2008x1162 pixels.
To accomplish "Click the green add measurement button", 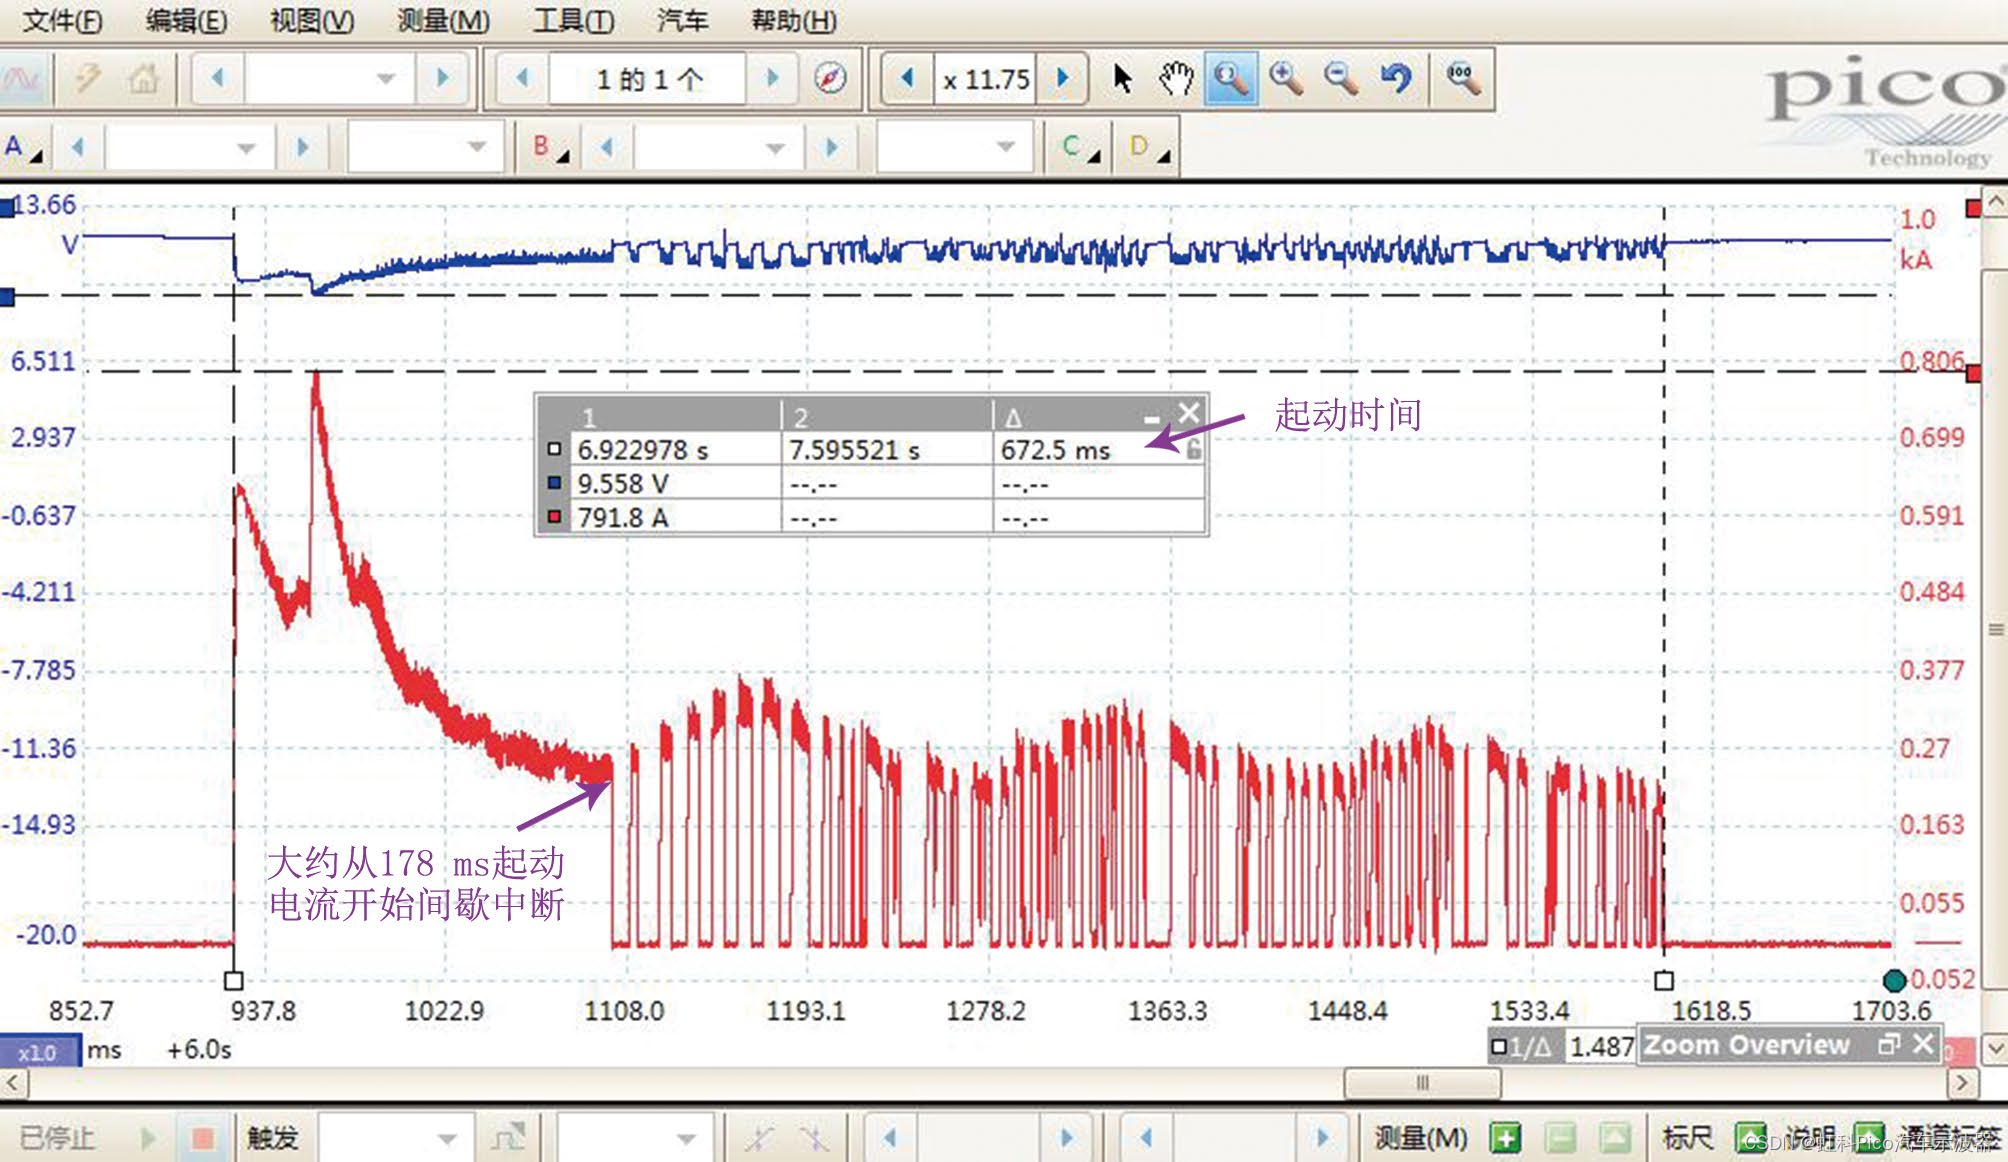I will tap(1505, 1137).
